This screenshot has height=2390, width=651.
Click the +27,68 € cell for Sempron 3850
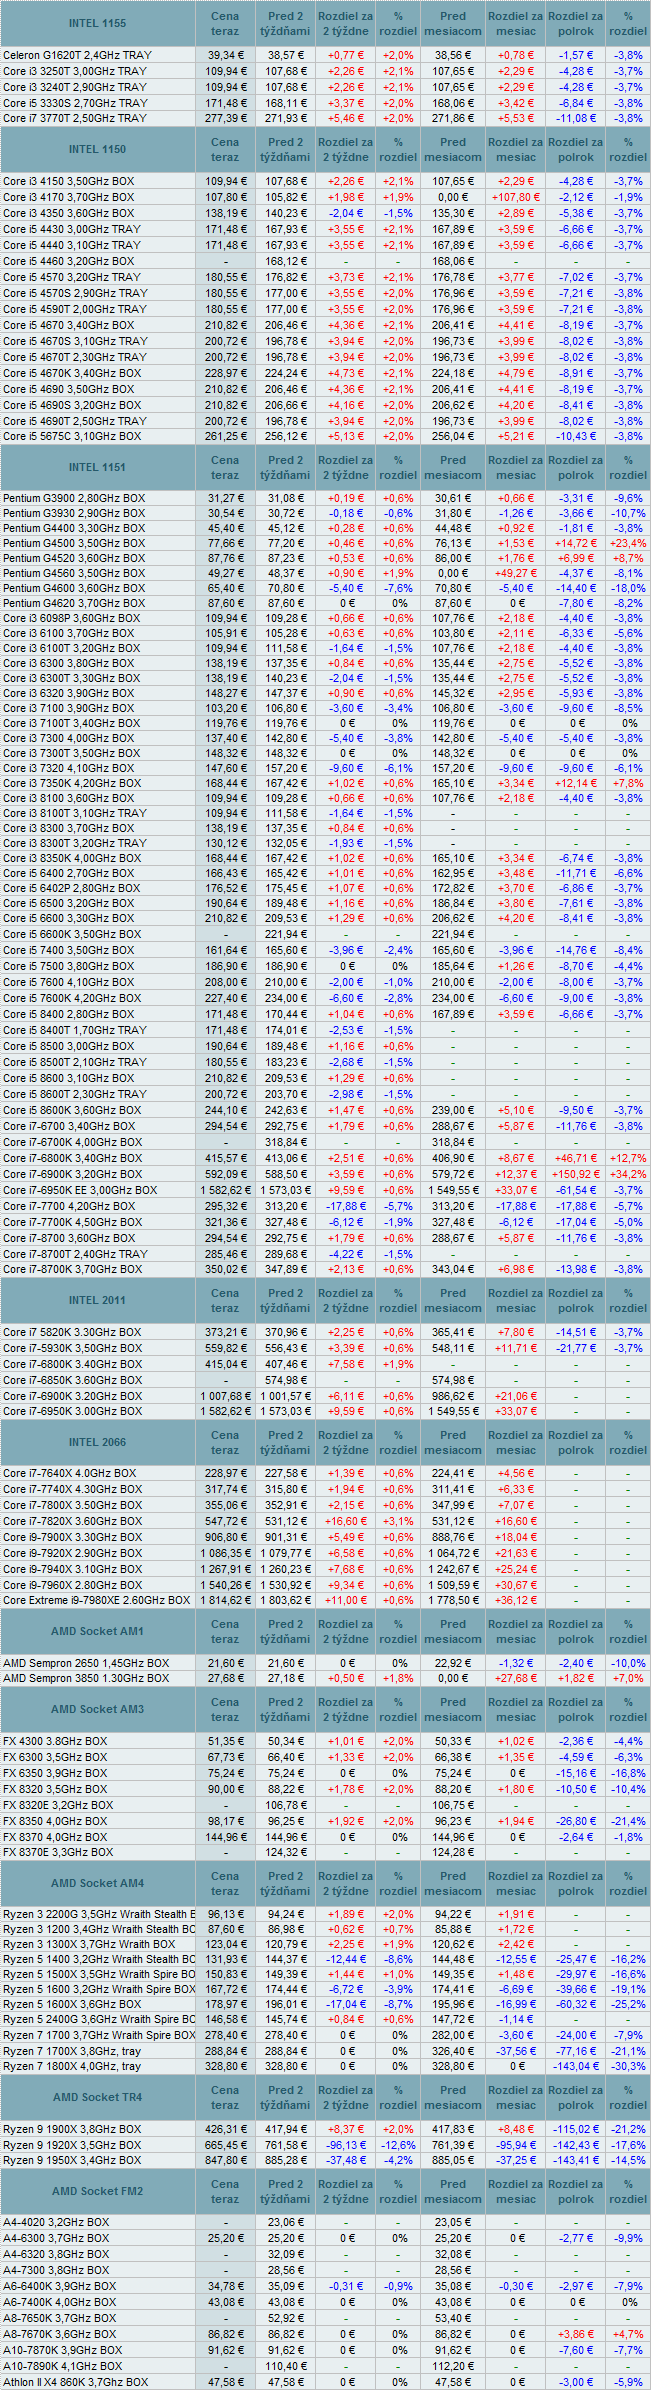point(516,1678)
